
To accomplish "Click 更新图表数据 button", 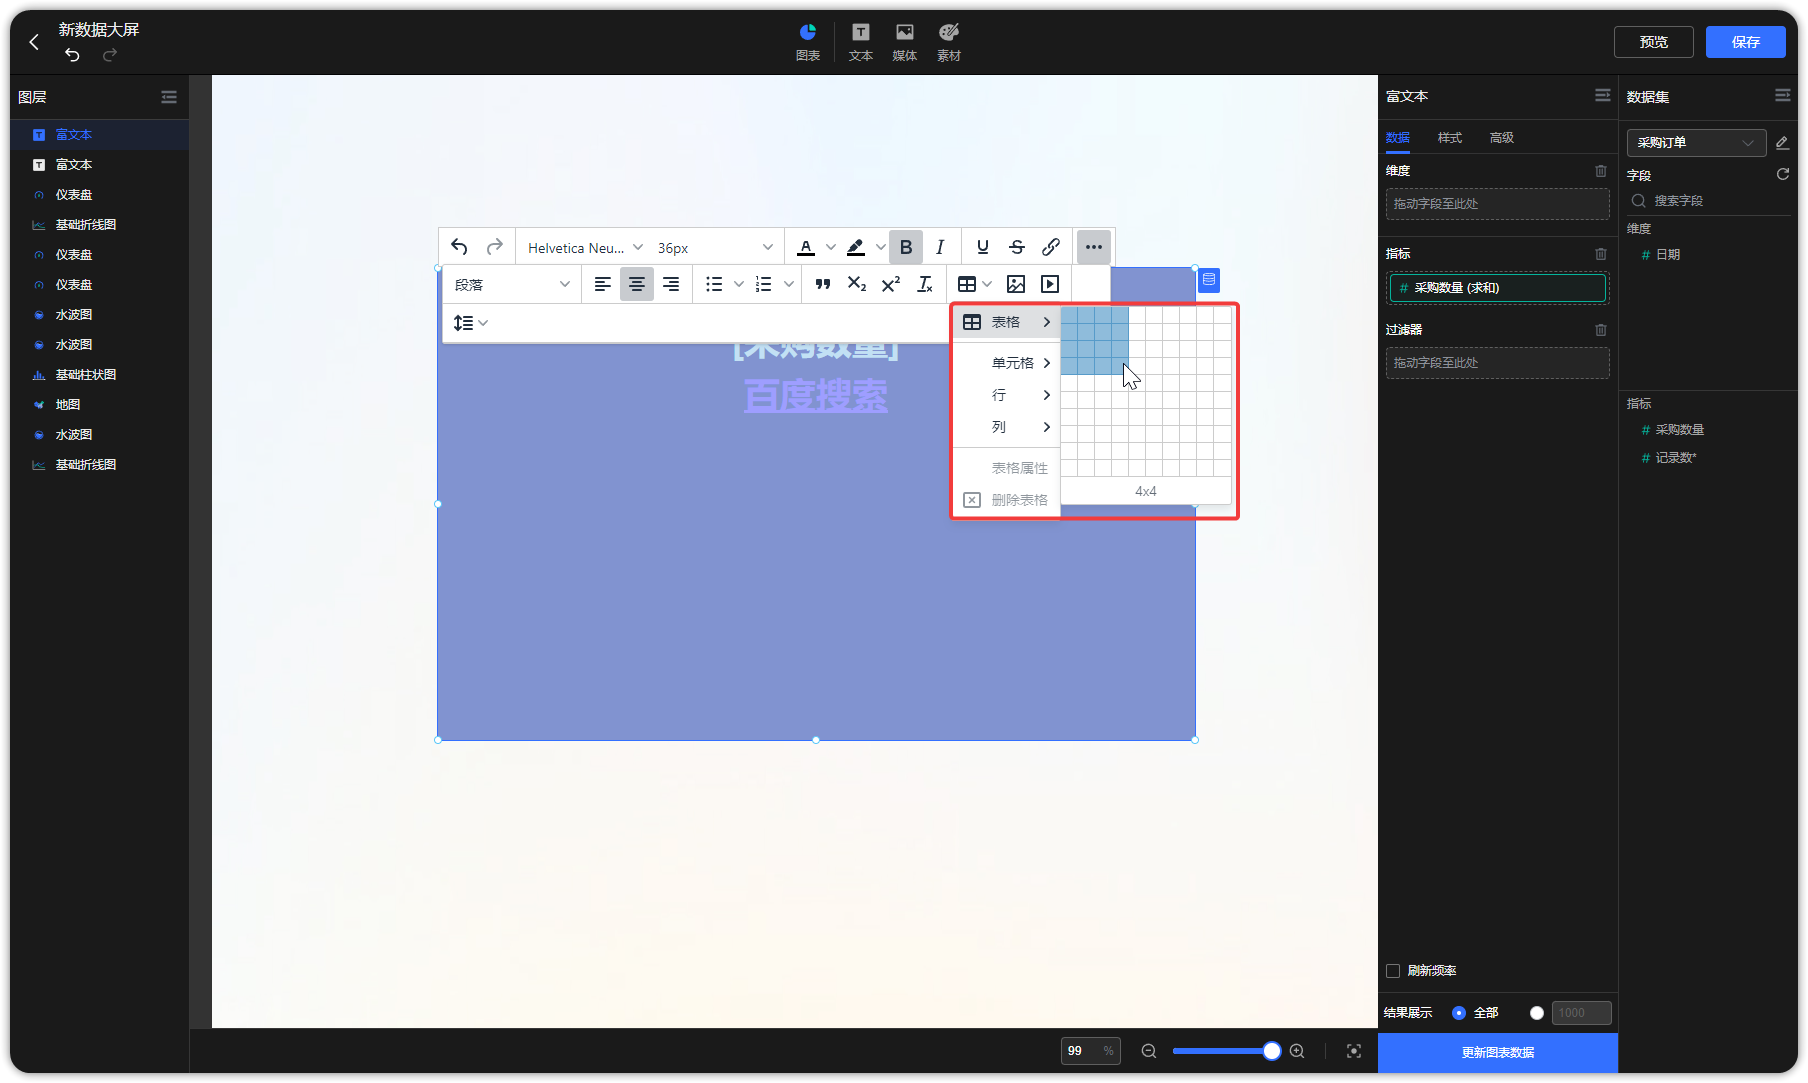I will [1498, 1053].
